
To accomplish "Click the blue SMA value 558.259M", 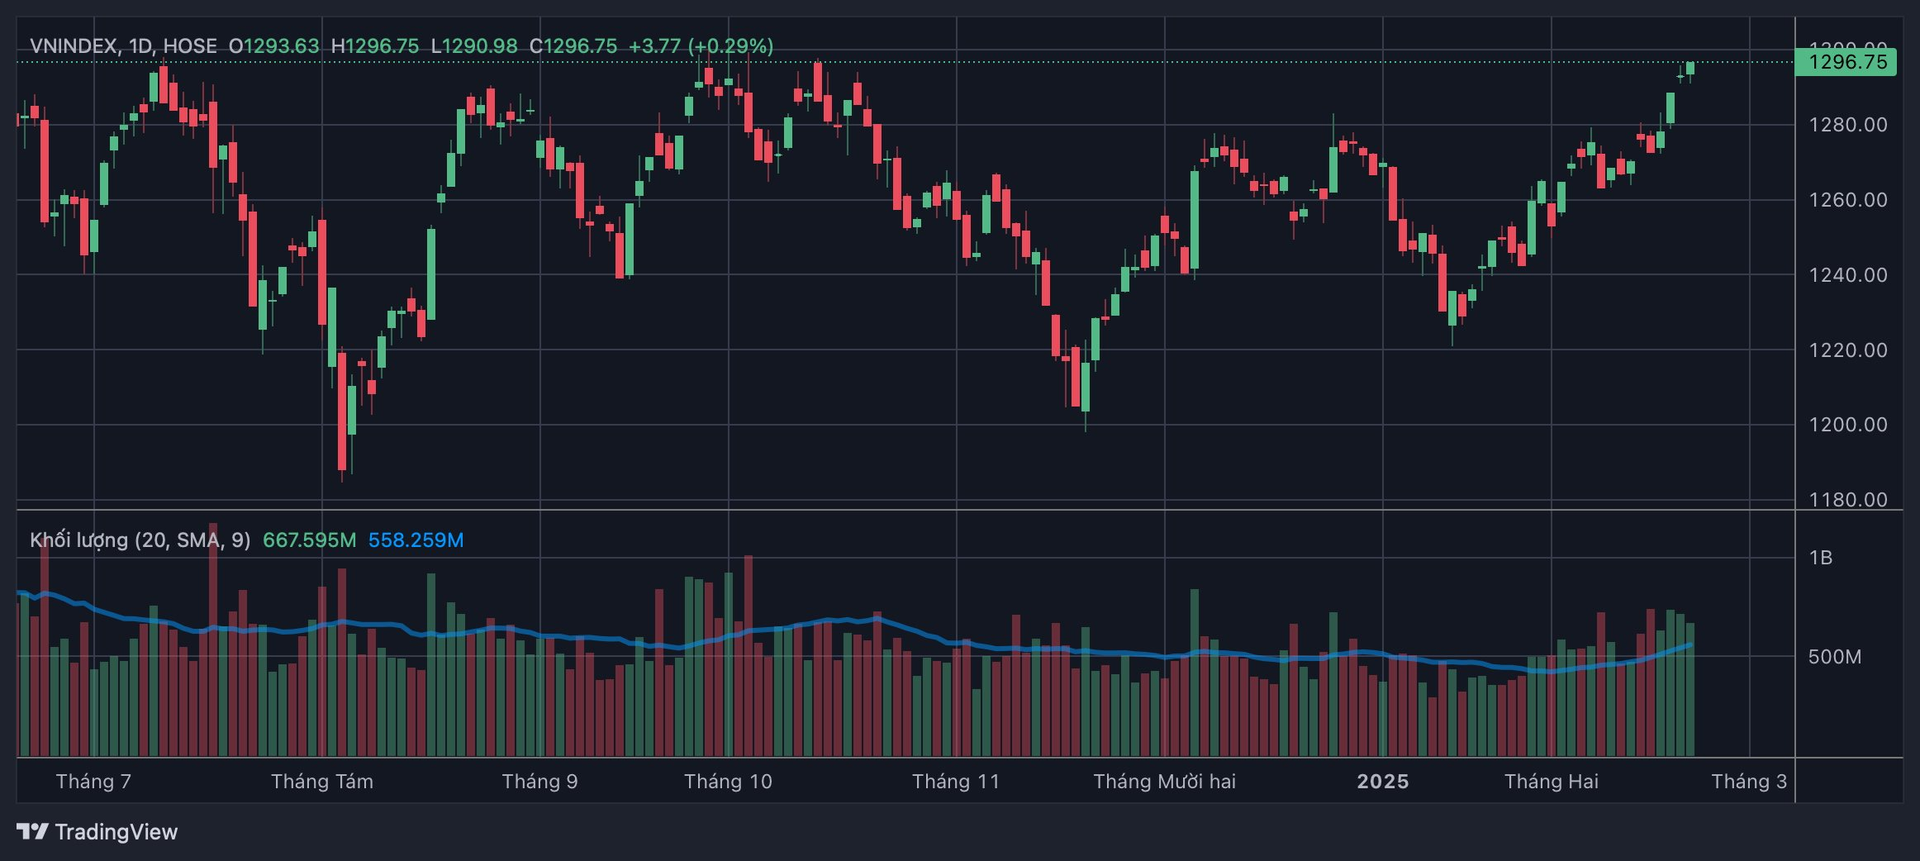I will click(415, 540).
